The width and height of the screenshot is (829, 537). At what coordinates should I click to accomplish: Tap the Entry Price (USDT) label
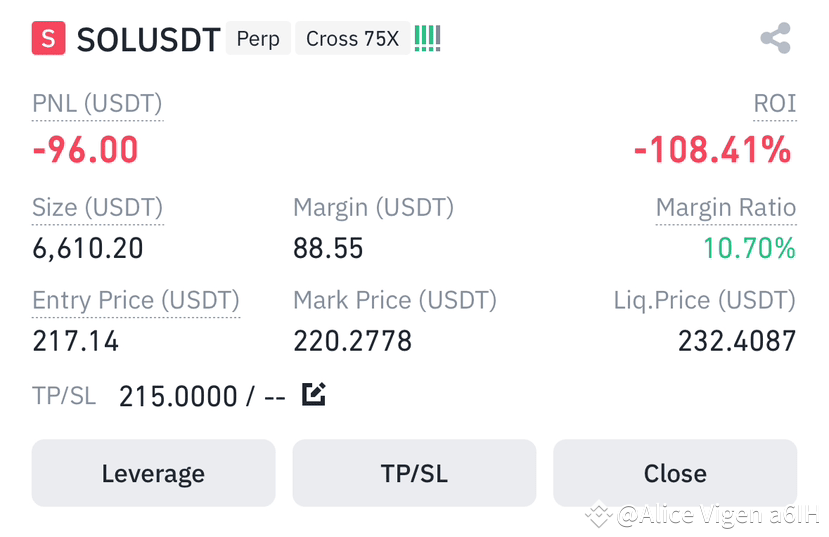click(136, 300)
